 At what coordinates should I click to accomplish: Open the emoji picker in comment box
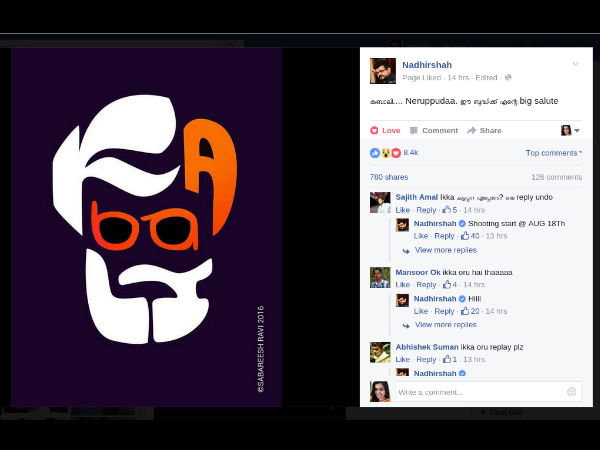571,392
